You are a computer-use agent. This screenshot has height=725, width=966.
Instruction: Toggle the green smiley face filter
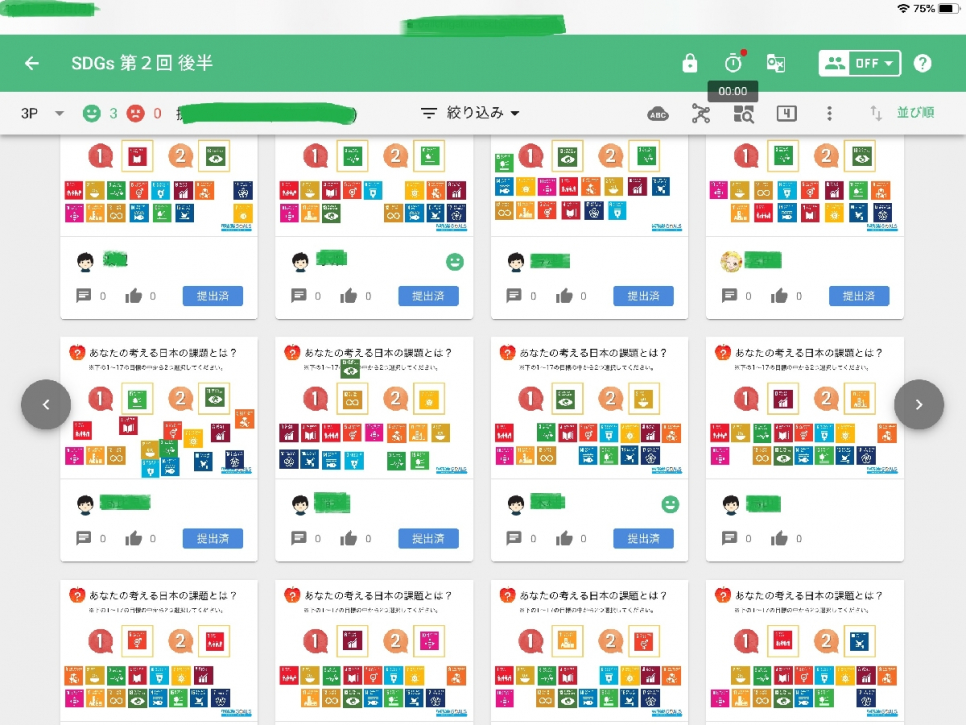tap(92, 114)
